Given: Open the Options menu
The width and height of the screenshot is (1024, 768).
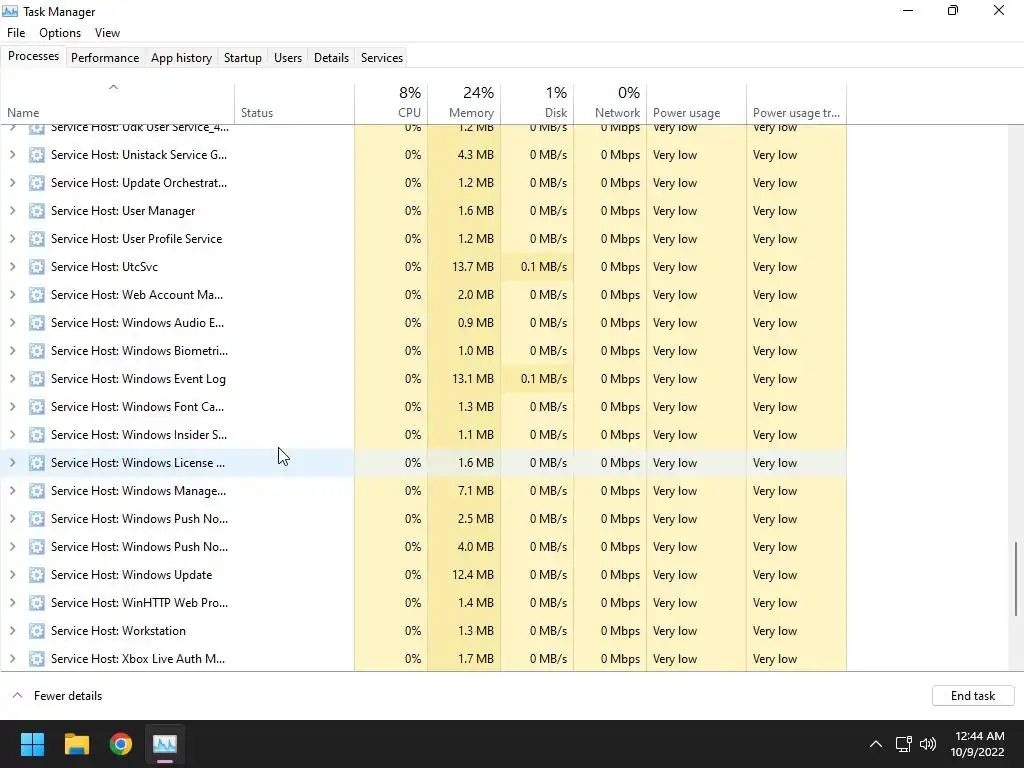Looking at the screenshot, I should (x=60, y=33).
